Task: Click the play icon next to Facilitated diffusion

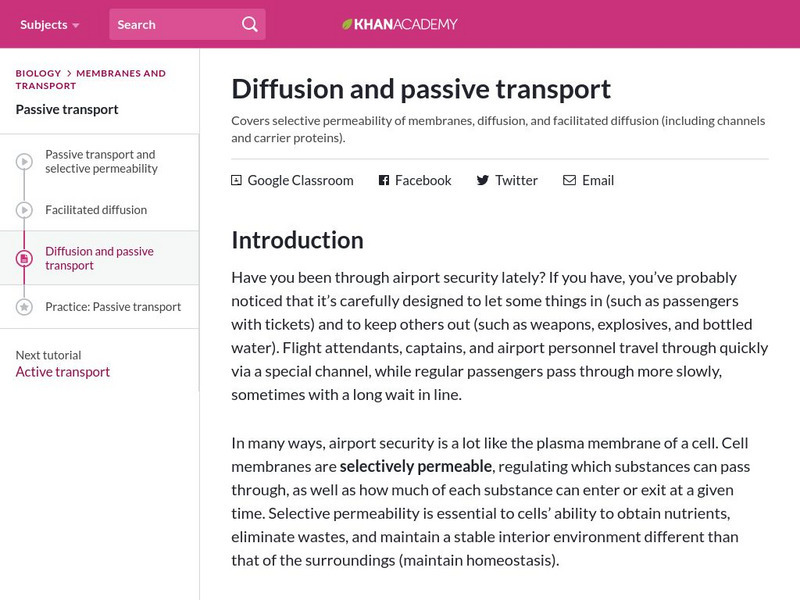Action: click(22, 210)
